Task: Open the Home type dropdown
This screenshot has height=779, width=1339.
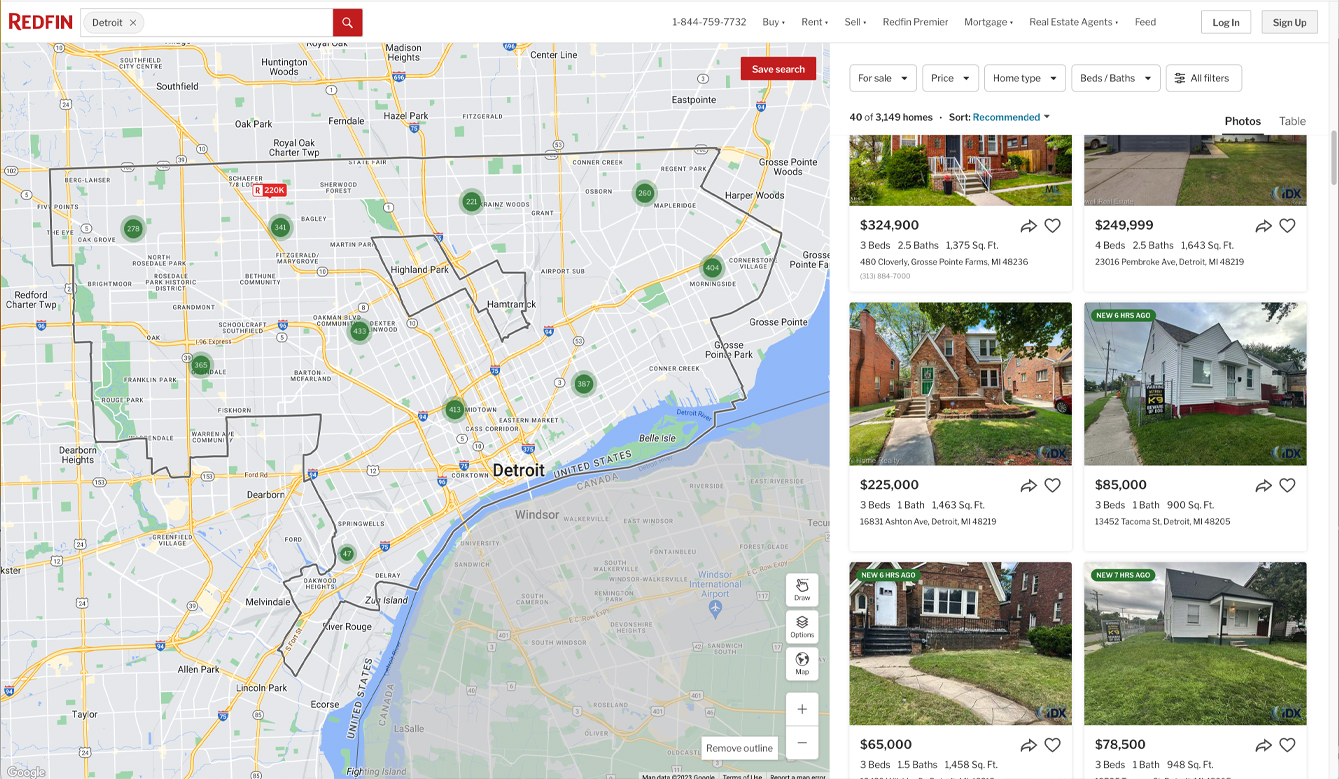Action: (x=1025, y=78)
